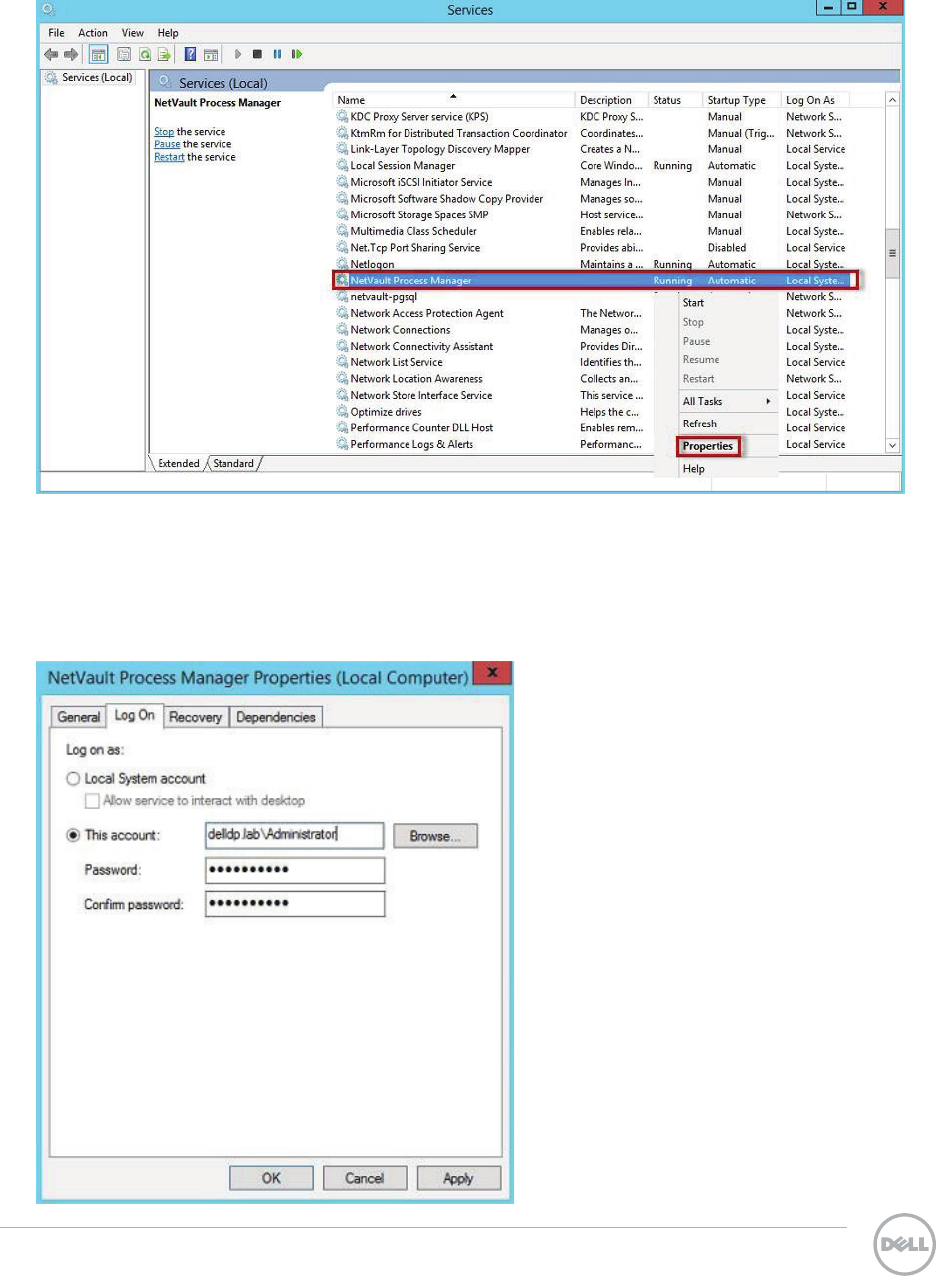The image size is (936, 1276).
Task: Open the Action menu
Action: tap(93, 33)
